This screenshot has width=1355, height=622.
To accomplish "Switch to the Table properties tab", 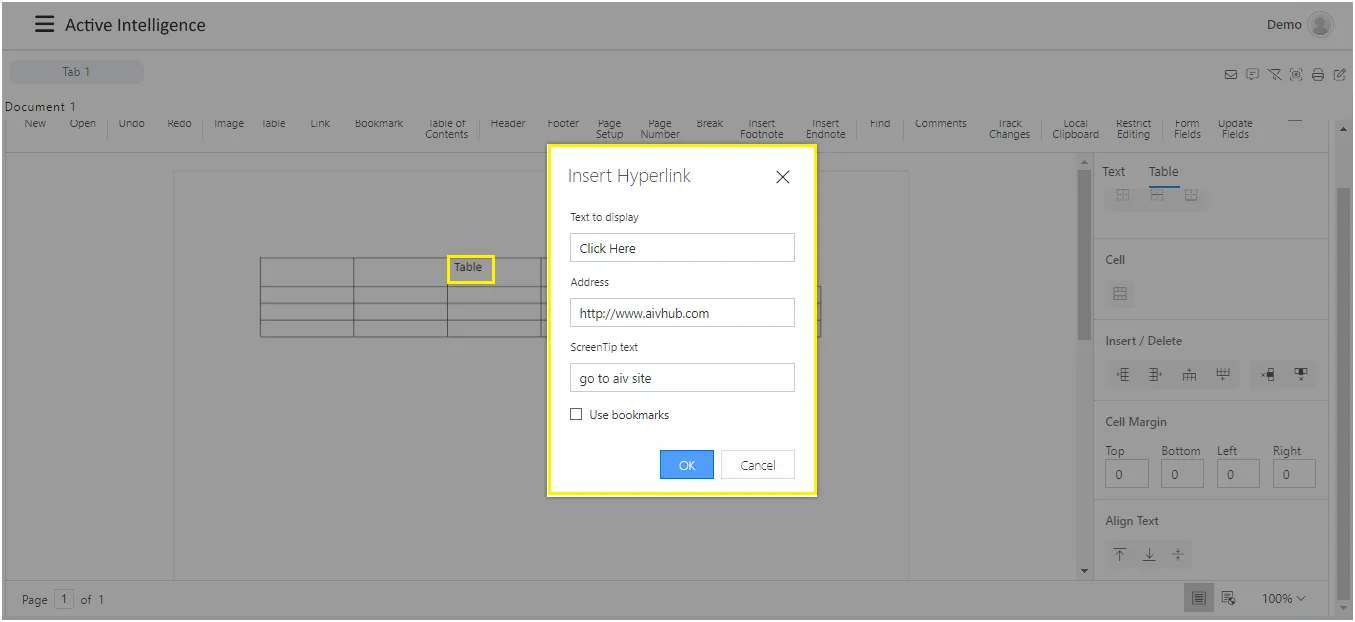I will pos(1163,172).
